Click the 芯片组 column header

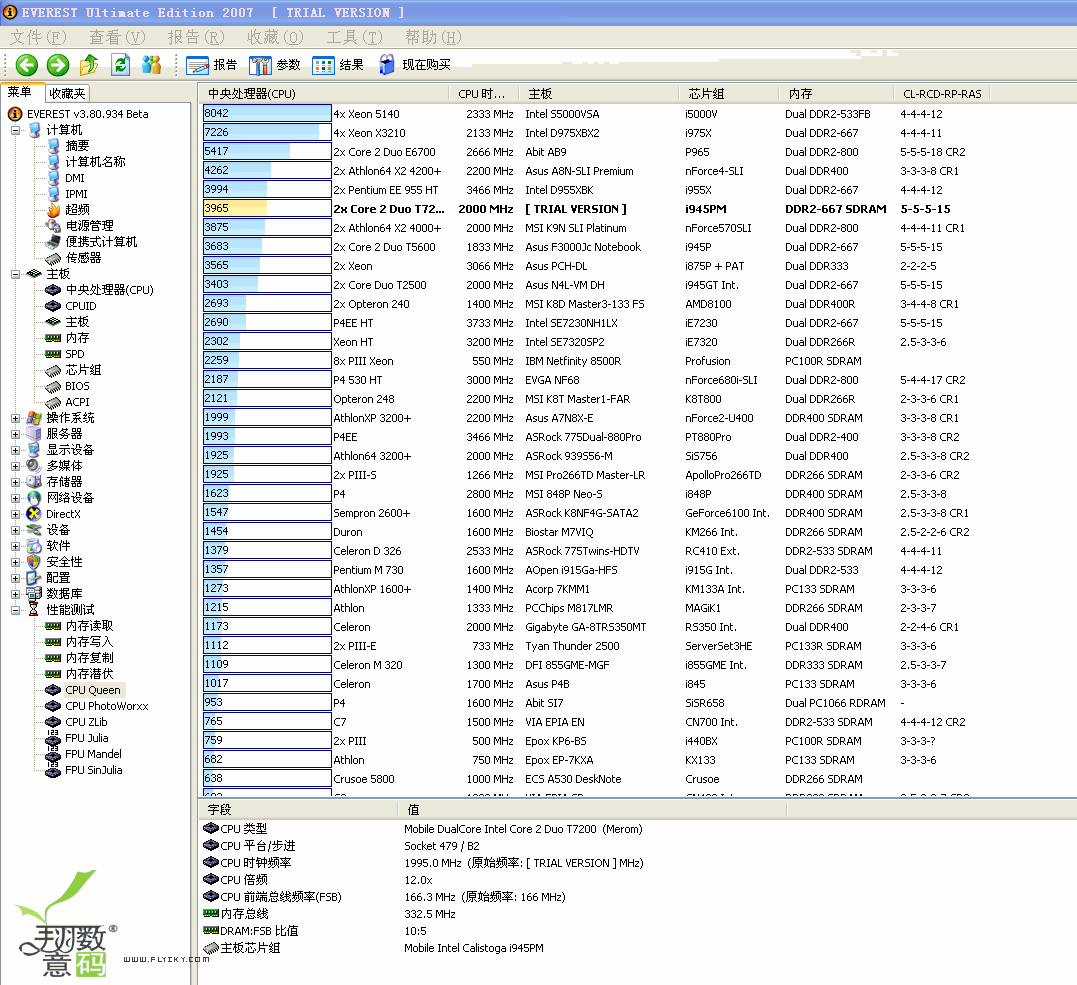coord(729,94)
